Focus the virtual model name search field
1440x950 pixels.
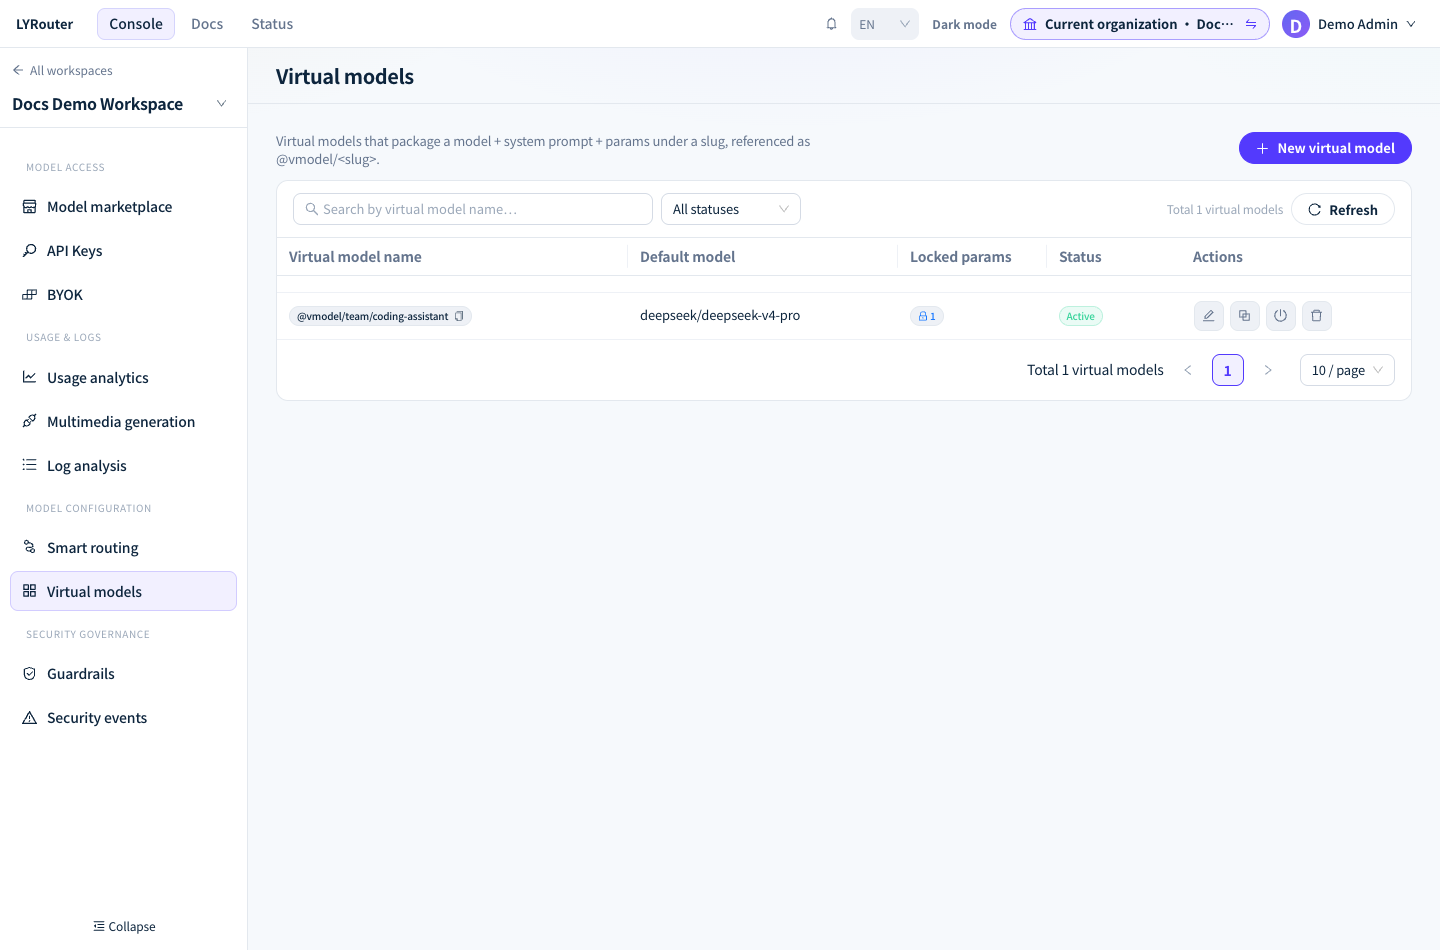[473, 209]
